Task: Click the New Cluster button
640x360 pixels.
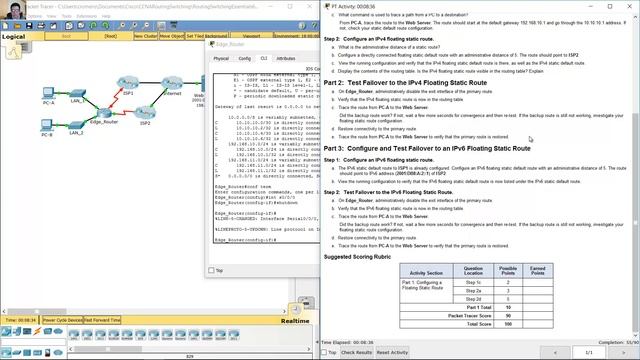Action: tap(145, 36)
